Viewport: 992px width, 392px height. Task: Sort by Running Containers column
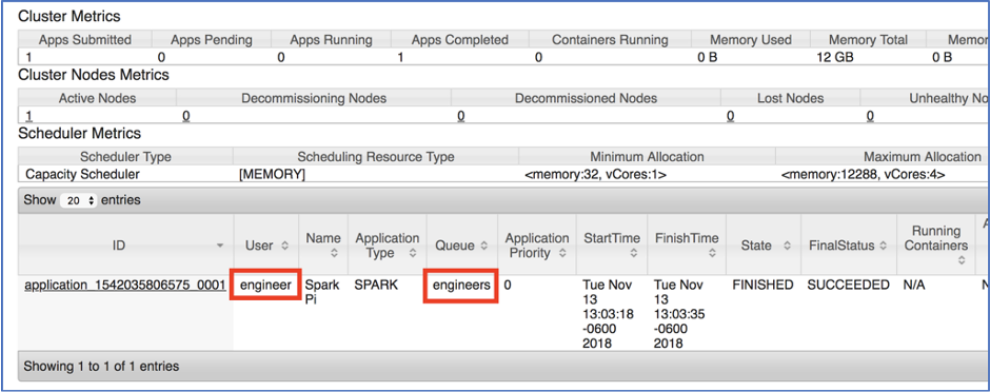click(936, 245)
